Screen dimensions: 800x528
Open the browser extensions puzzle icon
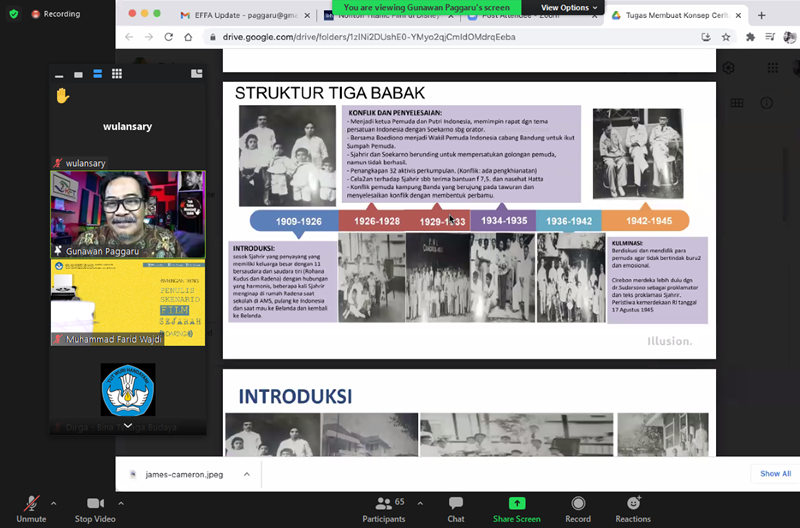751,37
